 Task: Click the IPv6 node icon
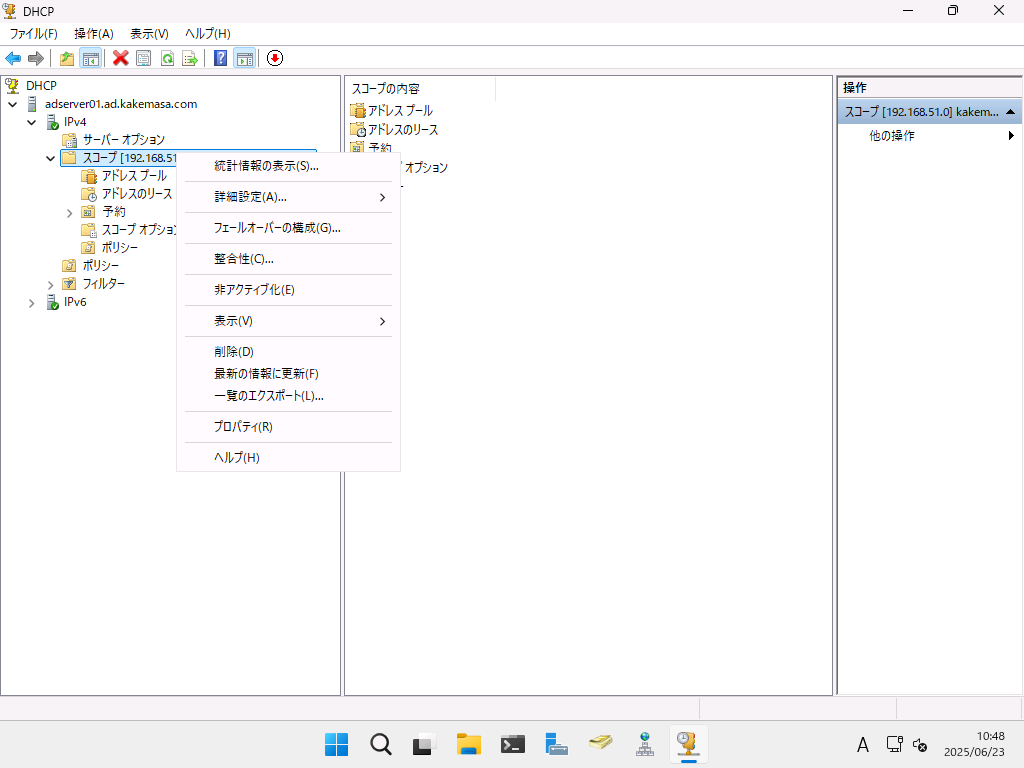[53, 302]
